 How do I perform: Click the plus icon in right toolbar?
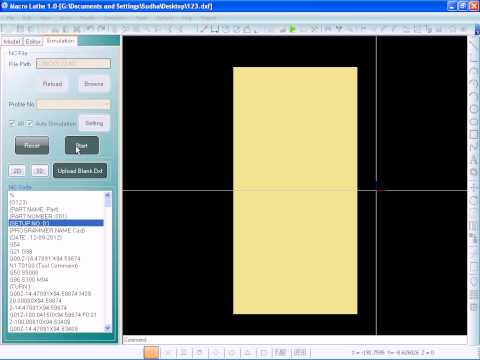pos(473,187)
